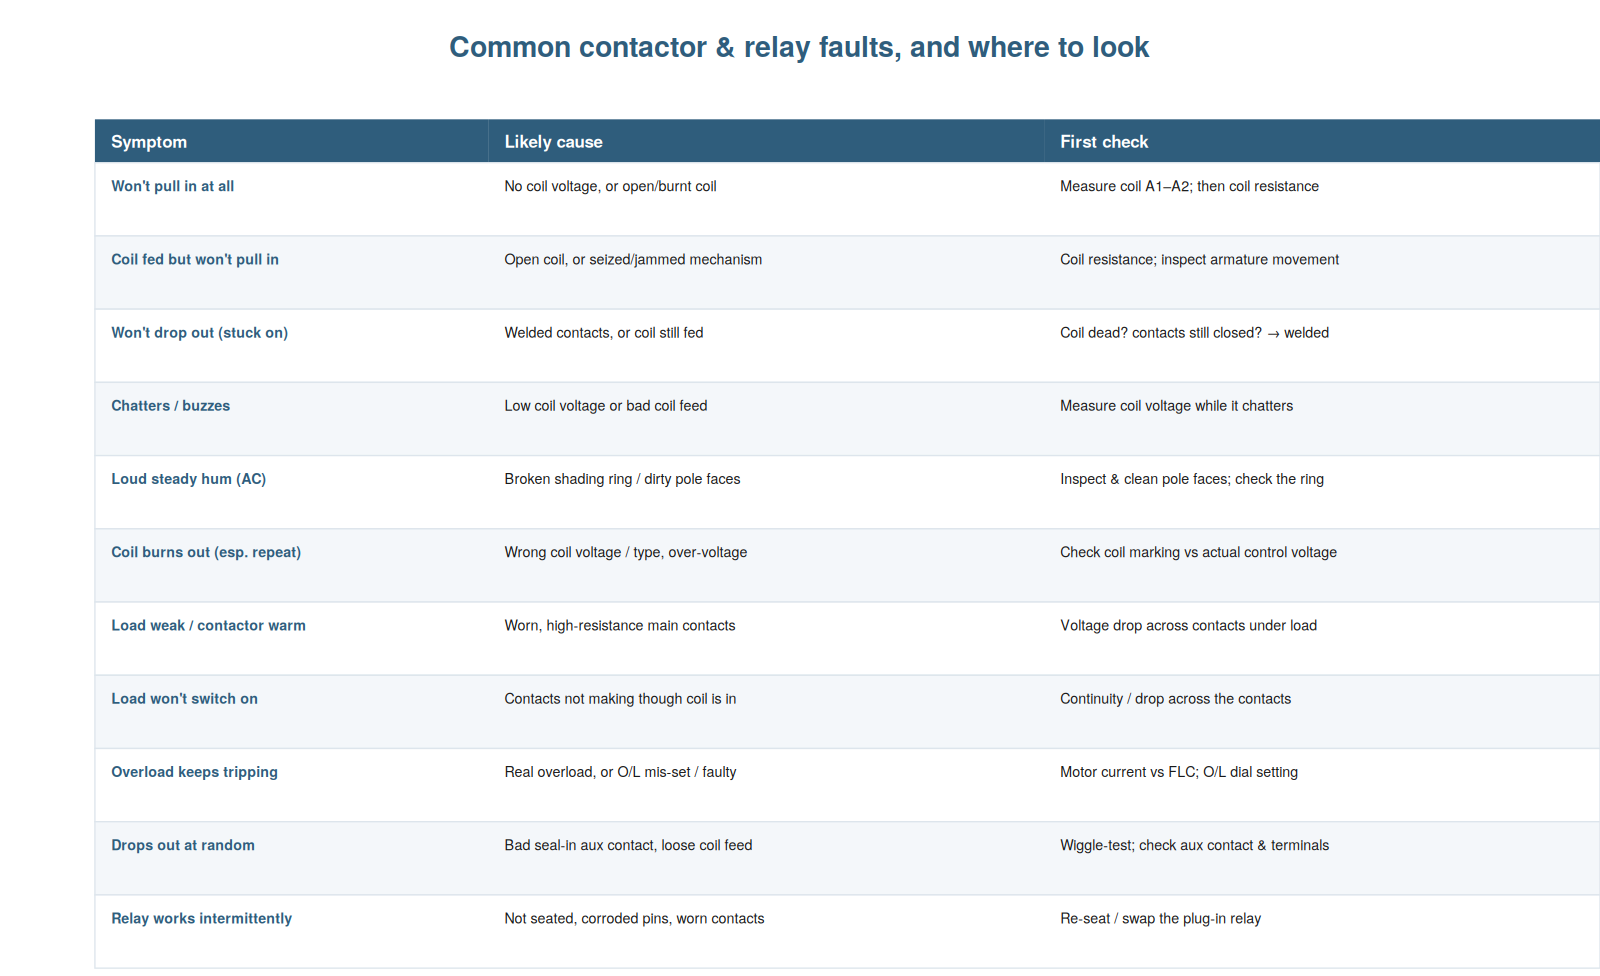Image resolution: width=1600 pixels, height=976 pixels.
Task: Click the "Overload keeps tripping" symptom
Action: pyautogui.click(x=195, y=772)
